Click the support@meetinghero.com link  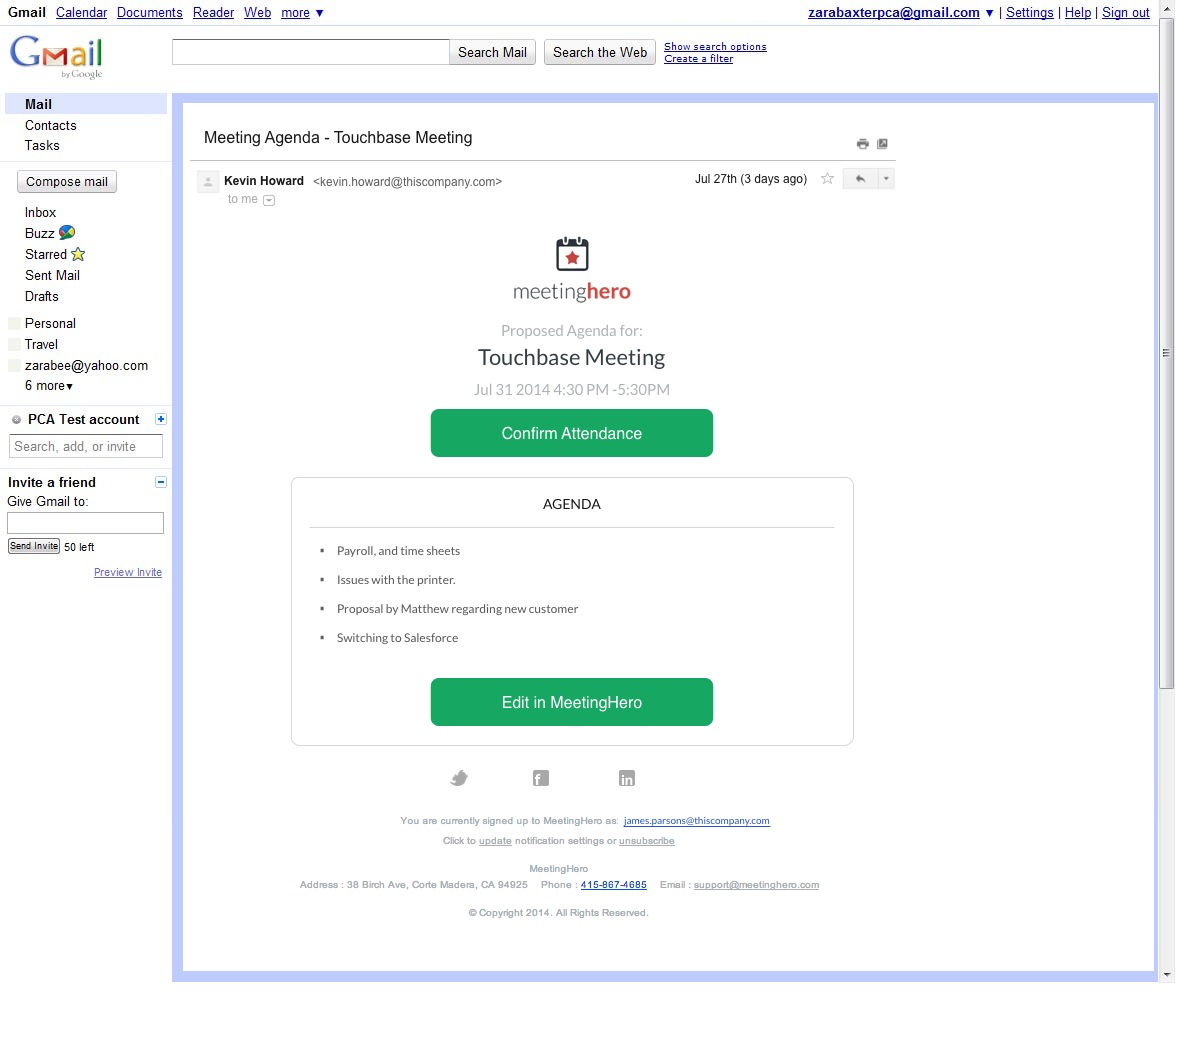tap(756, 885)
